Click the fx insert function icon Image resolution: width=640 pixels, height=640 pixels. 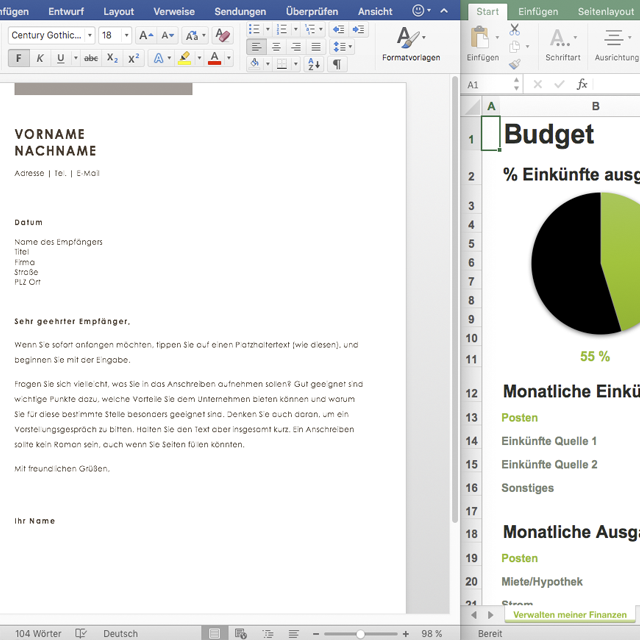(582, 85)
